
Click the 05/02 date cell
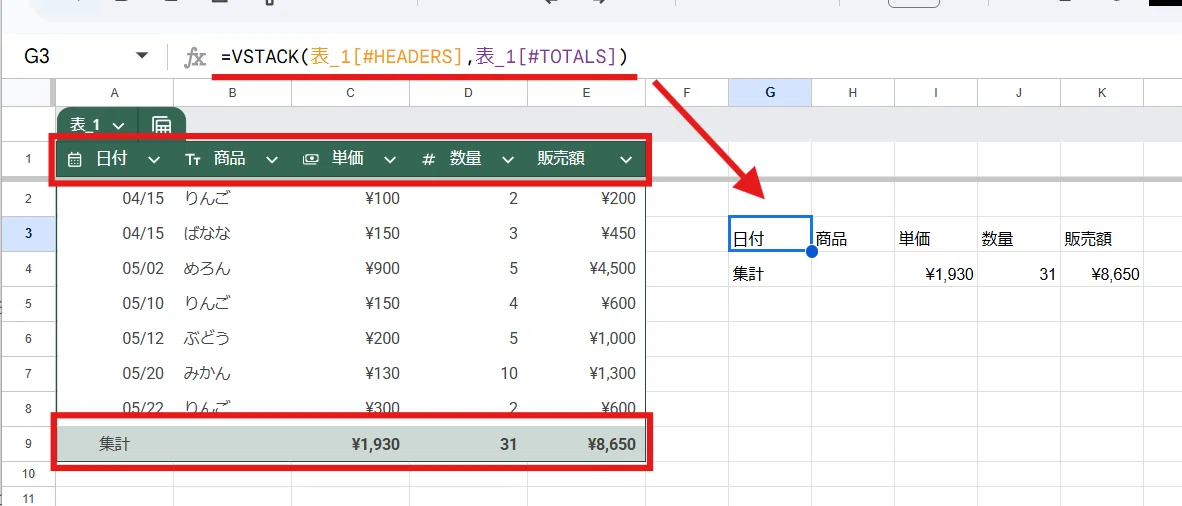(115, 268)
